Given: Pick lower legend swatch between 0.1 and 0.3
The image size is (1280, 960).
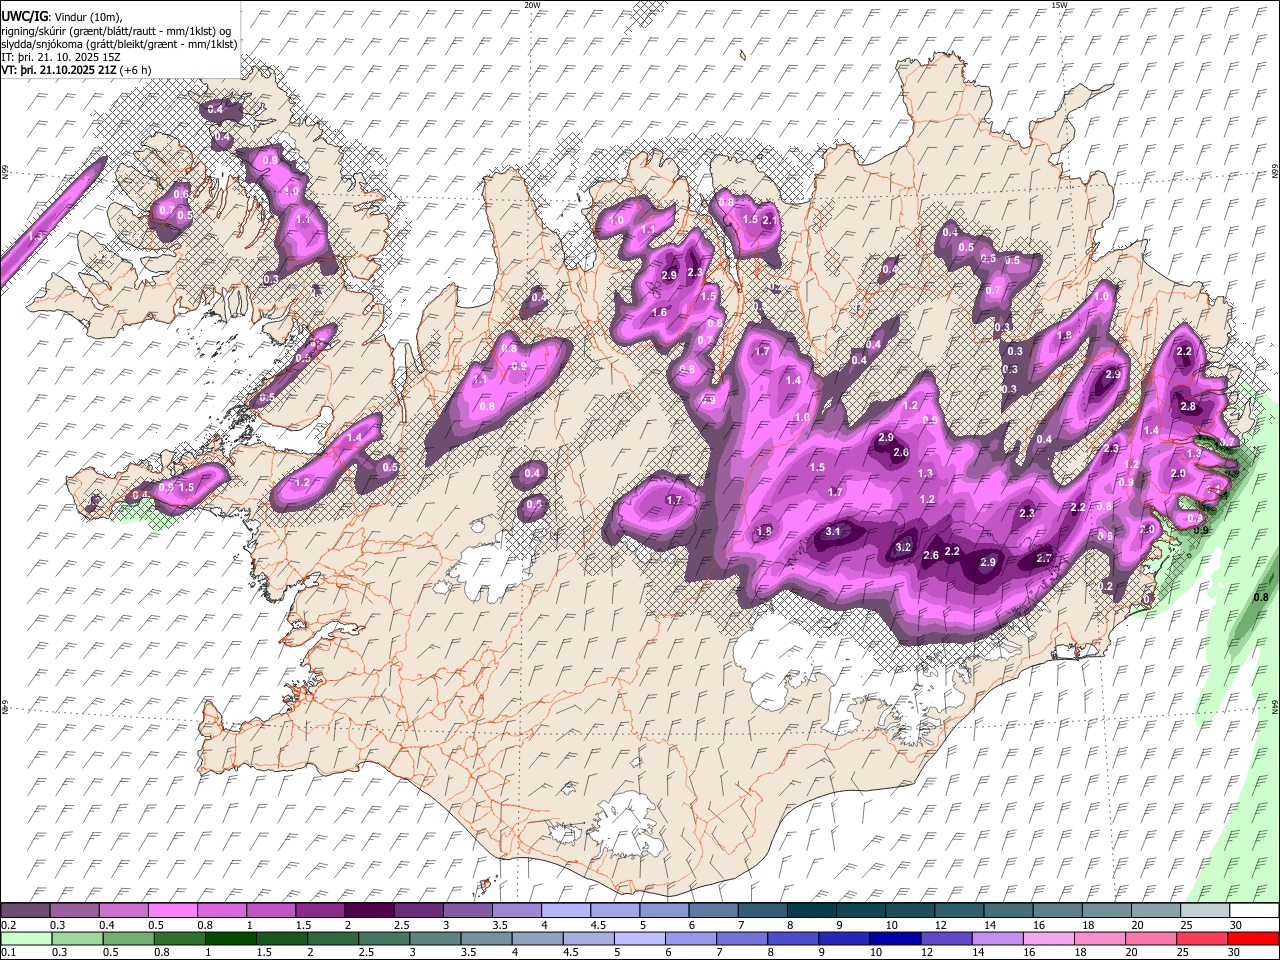Looking at the screenshot, I should 26,939.
